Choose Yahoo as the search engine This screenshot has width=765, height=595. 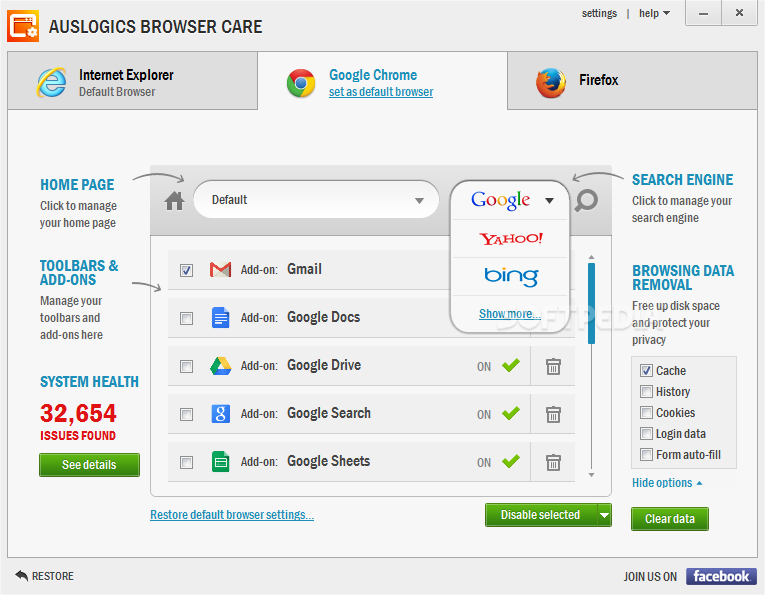510,238
